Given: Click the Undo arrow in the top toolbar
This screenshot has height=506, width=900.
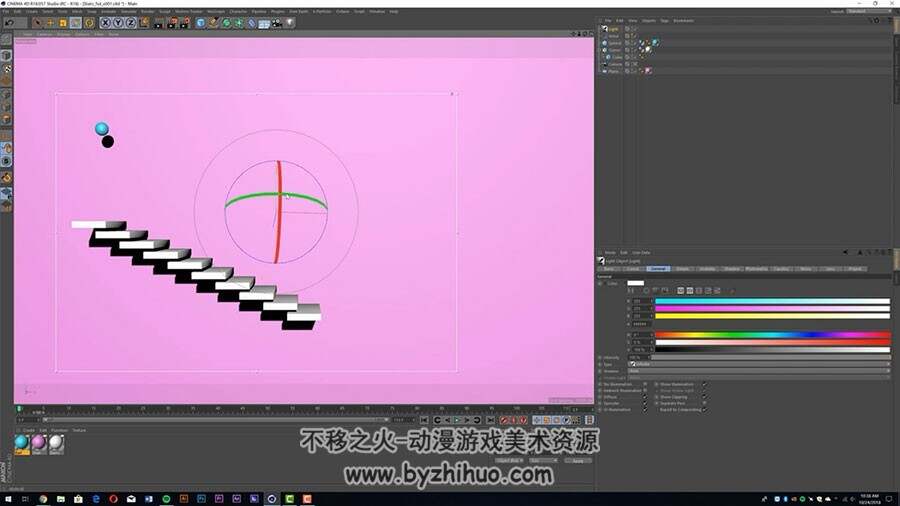Looking at the screenshot, I should click(10, 23).
